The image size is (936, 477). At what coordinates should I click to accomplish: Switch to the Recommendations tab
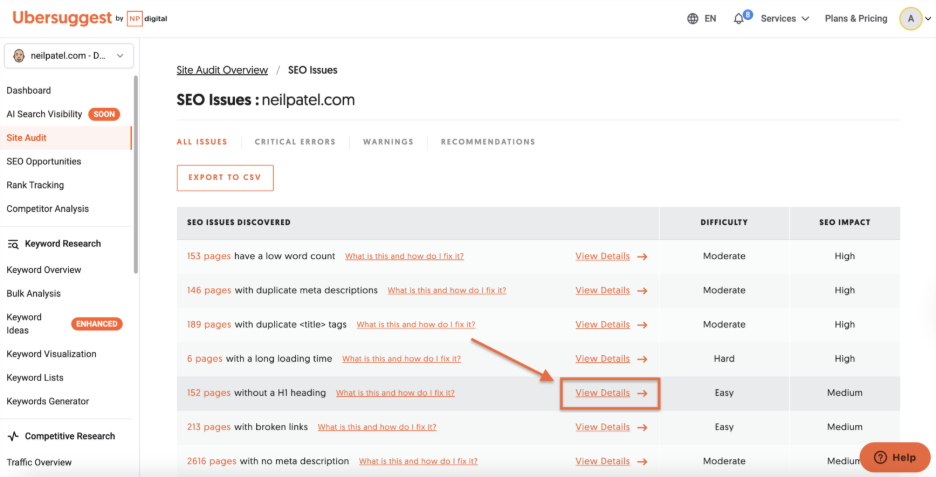click(488, 142)
